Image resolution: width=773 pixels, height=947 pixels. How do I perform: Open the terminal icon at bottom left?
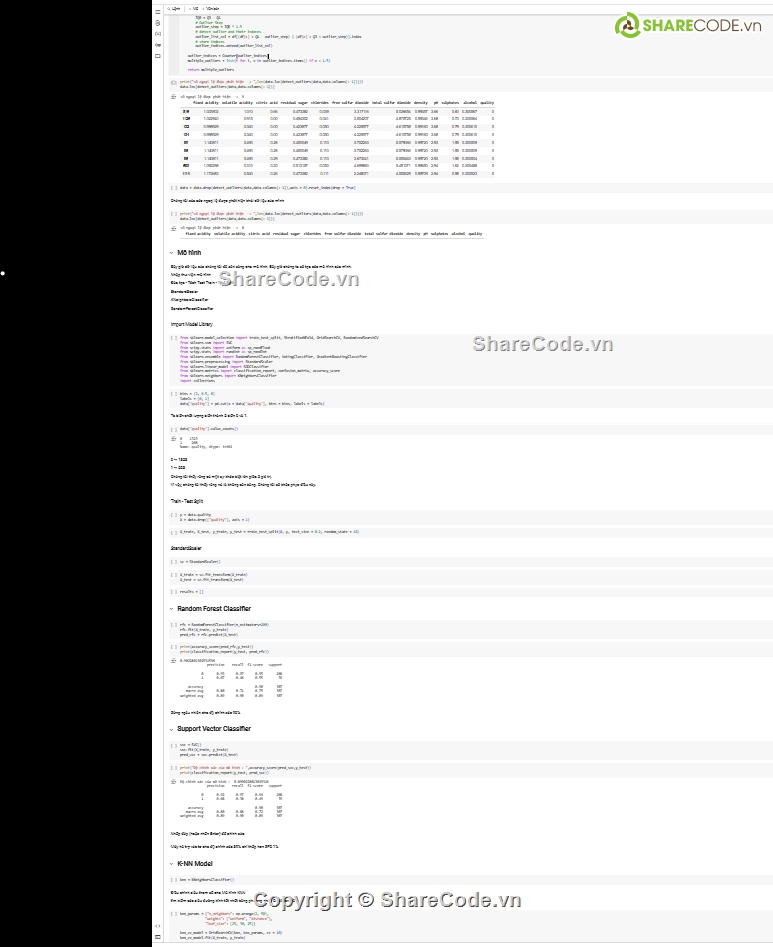coord(158,935)
